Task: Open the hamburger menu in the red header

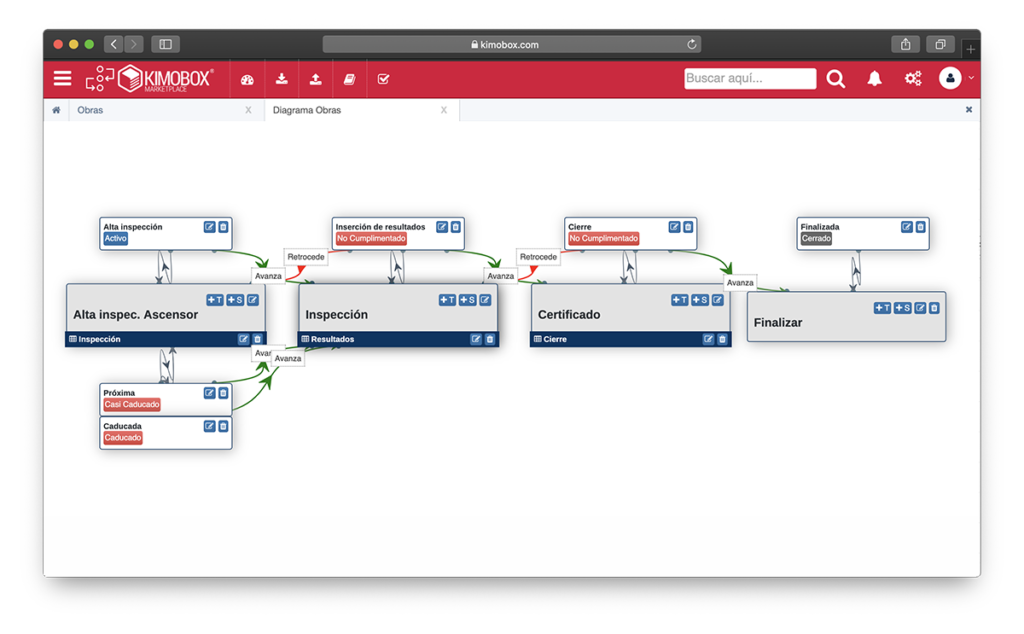Action: 62,78
